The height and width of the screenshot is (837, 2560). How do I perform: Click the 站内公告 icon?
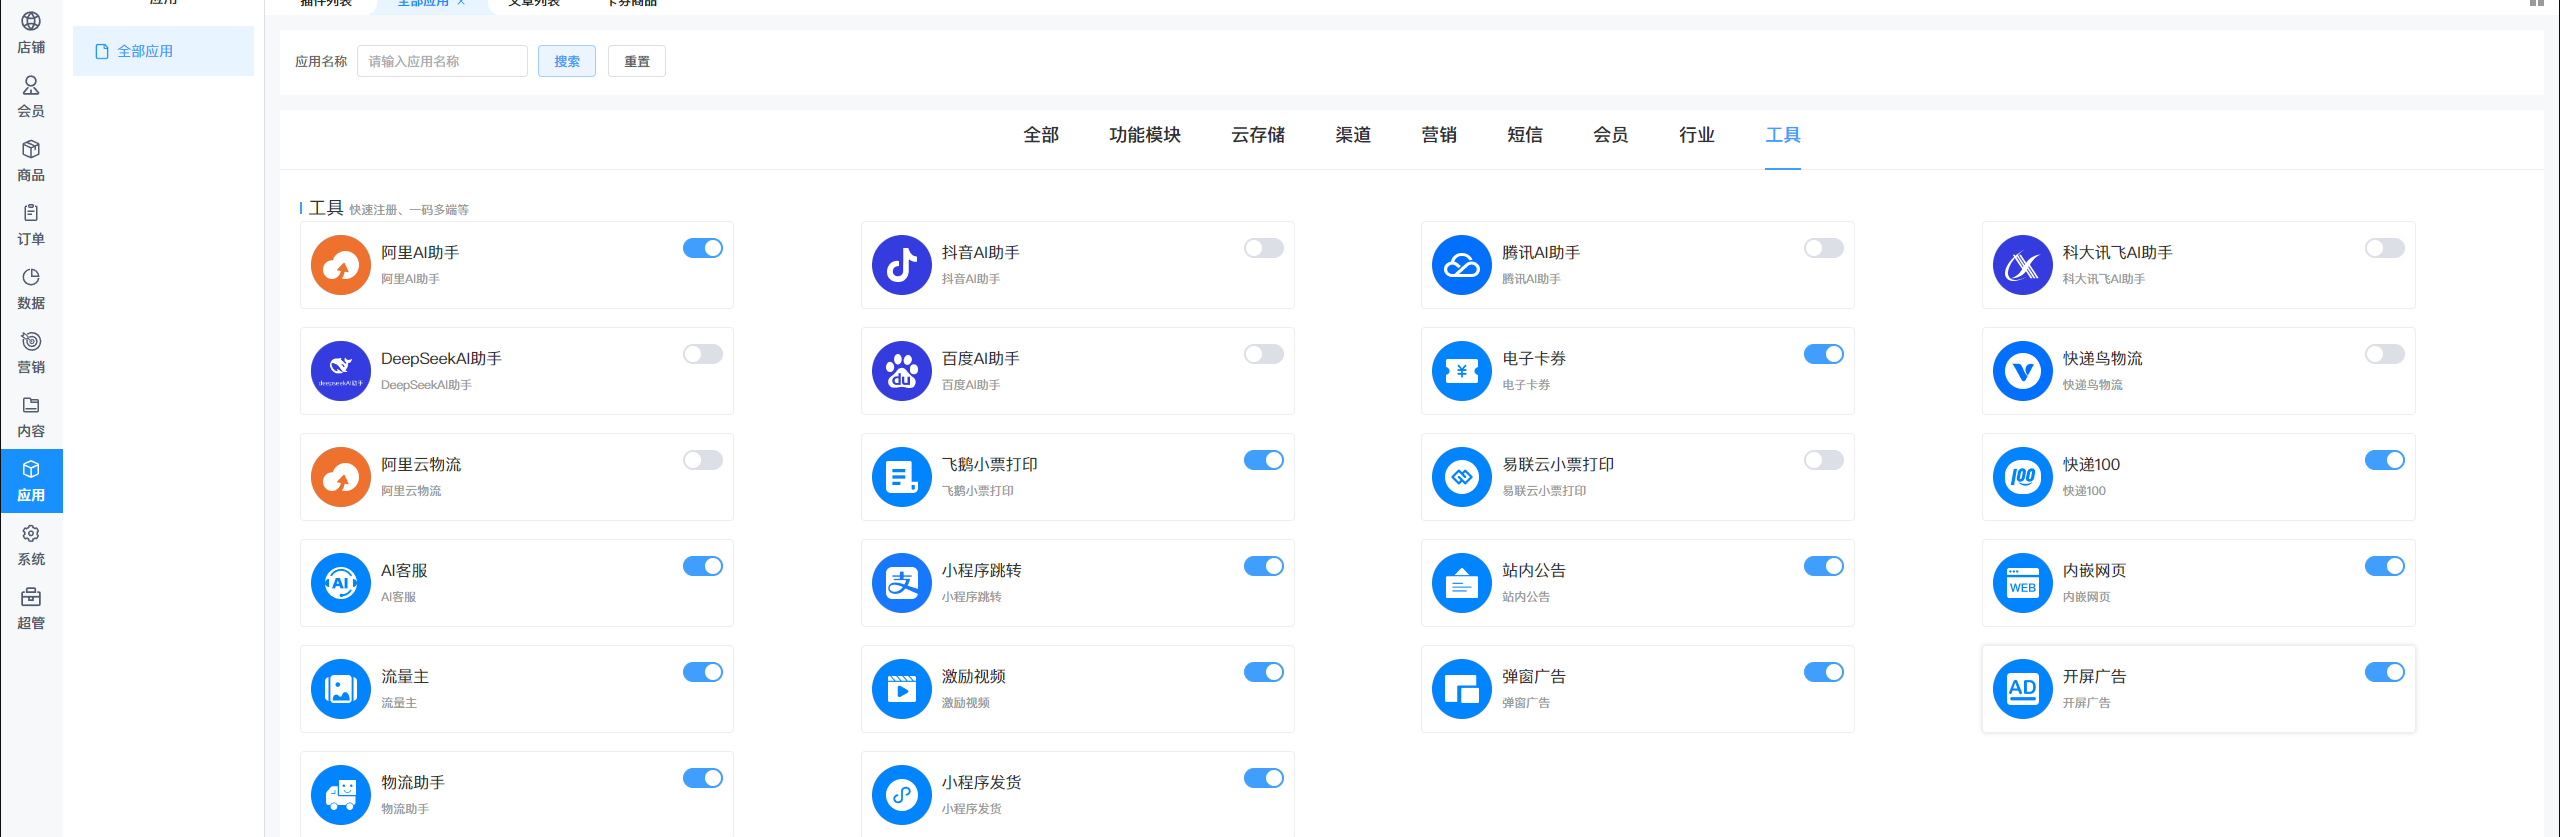click(1462, 583)
